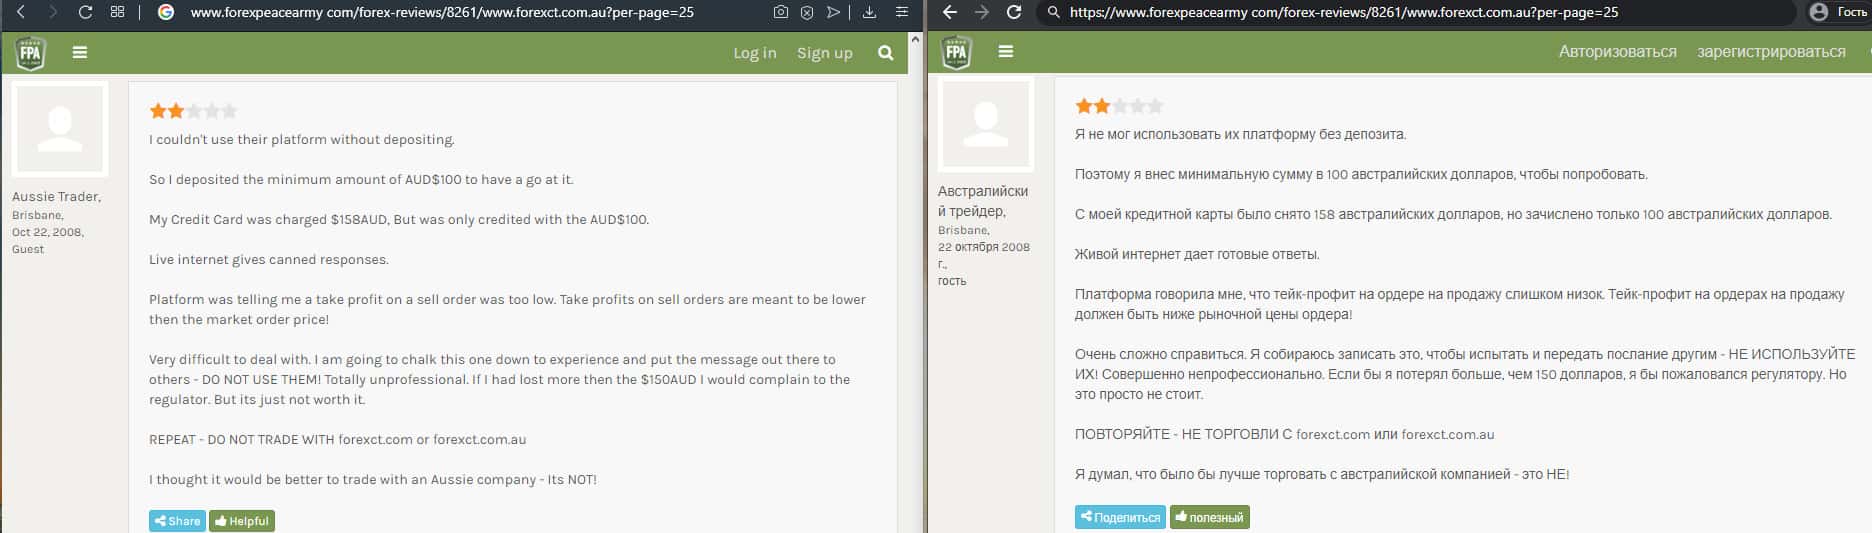Click forward arrow in left browser window

53,12
